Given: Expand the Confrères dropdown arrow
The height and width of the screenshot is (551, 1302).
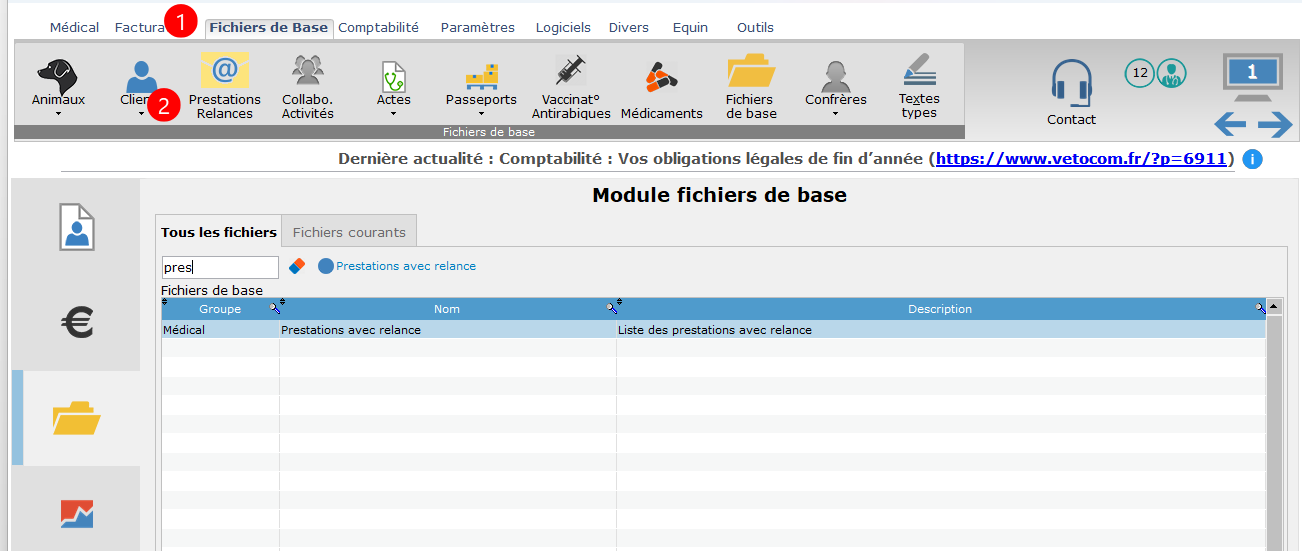Looking at the screenshot, I should pyautogui.click(x=835, y=113).
